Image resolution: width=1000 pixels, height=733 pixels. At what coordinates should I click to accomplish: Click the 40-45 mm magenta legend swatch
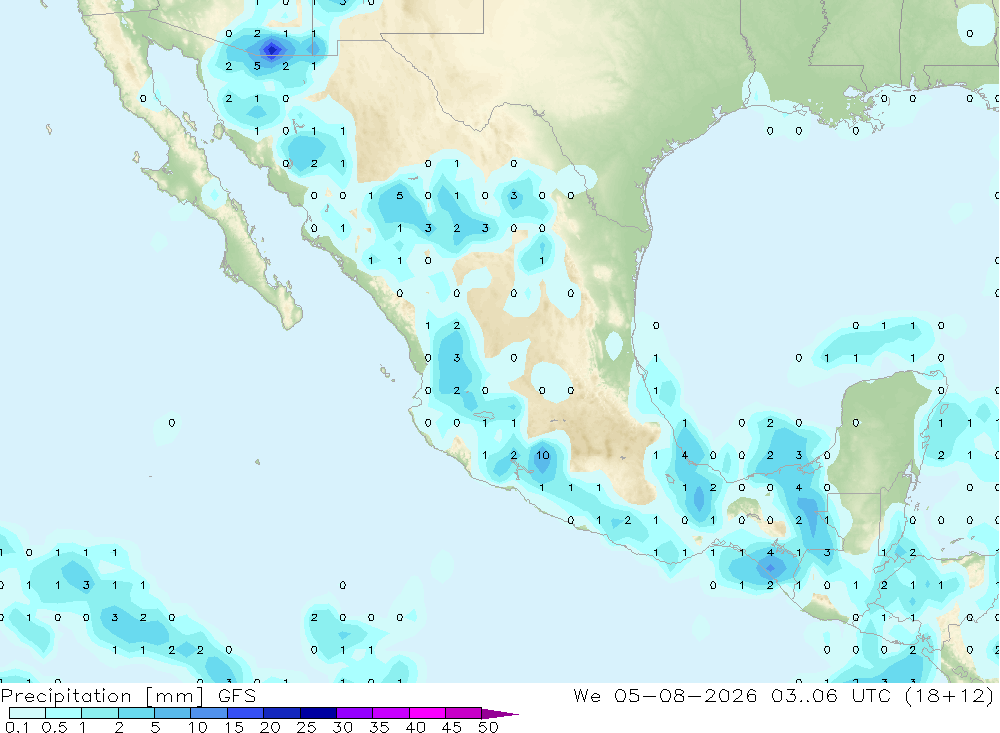click(427, 713)
